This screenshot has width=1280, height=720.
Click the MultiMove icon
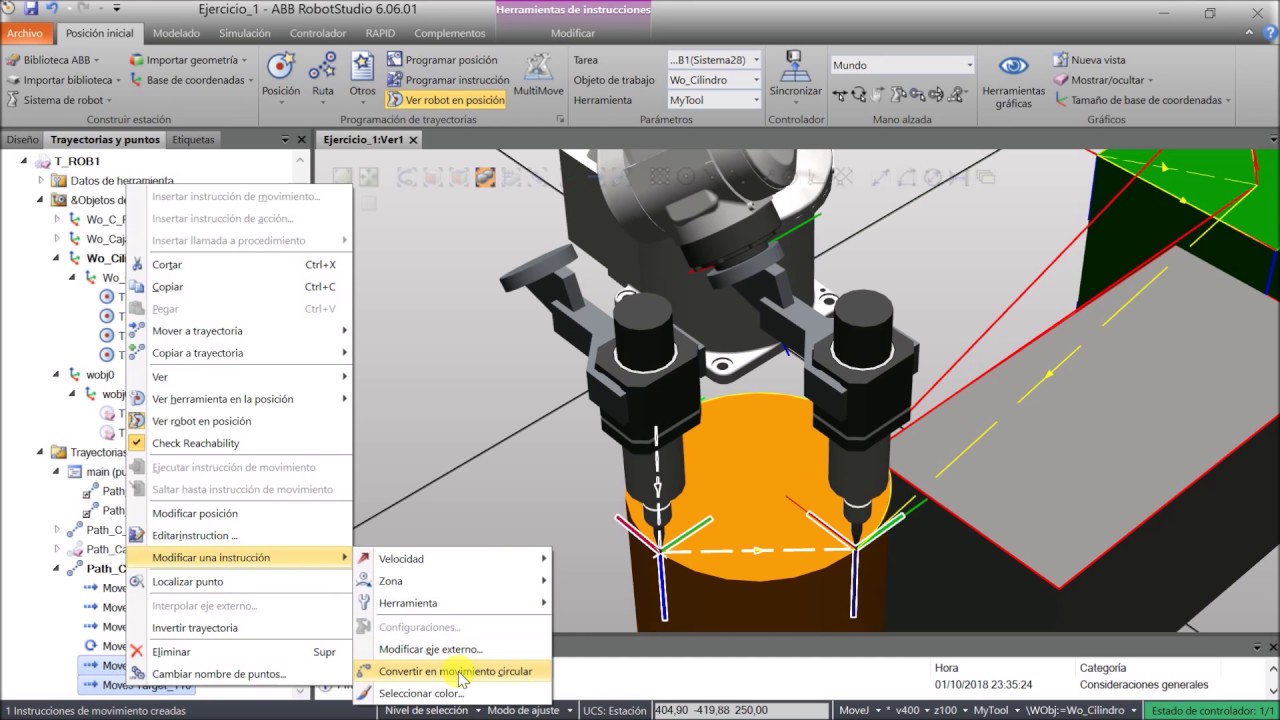(538, 67)
